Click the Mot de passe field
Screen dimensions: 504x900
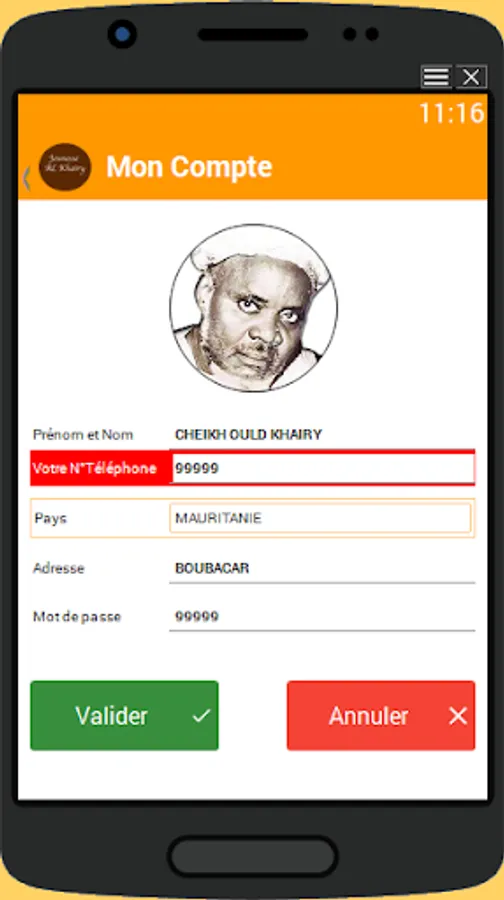click(322, 616)
